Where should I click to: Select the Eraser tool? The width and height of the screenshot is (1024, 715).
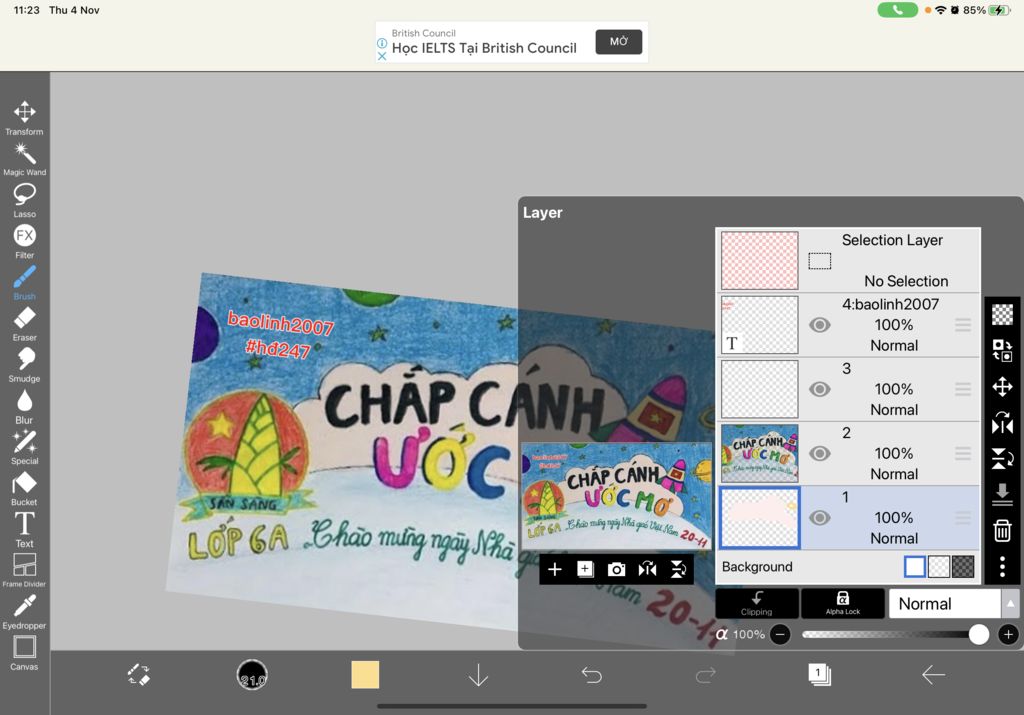click(x=24, y=325)
